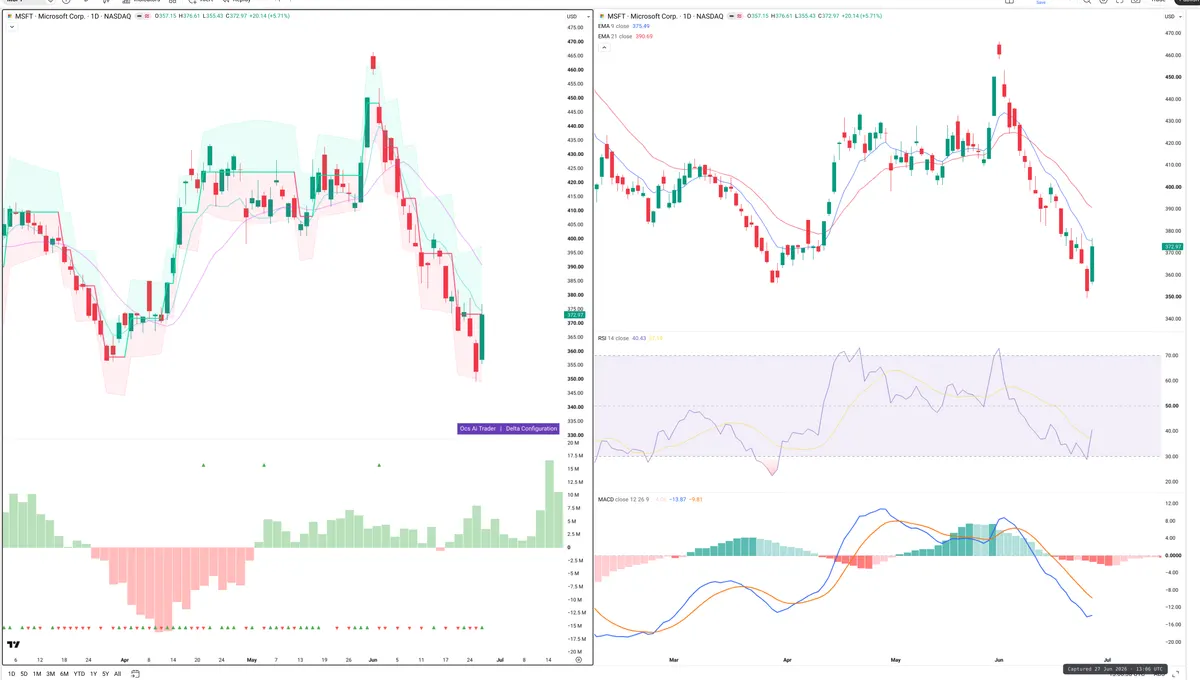
Task: Select the MACD close 12 26 9 legend
Action: point(624,498)
